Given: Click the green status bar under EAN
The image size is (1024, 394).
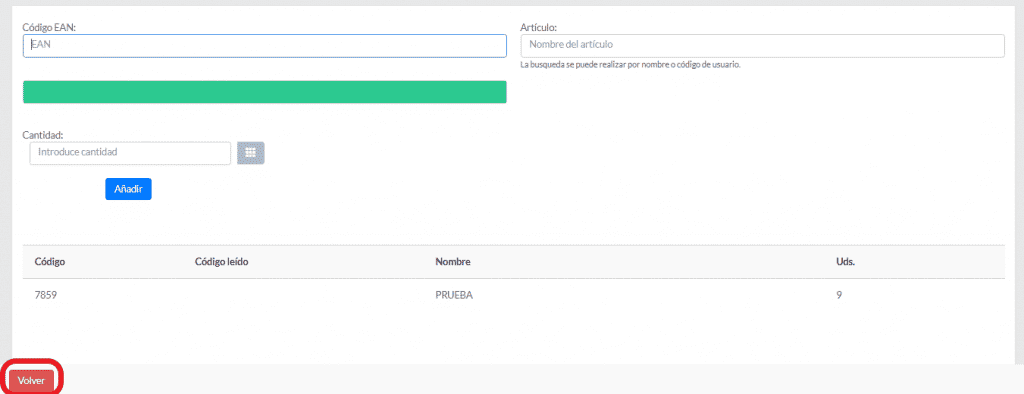Looking at the screenshot, I should (264, 92).
